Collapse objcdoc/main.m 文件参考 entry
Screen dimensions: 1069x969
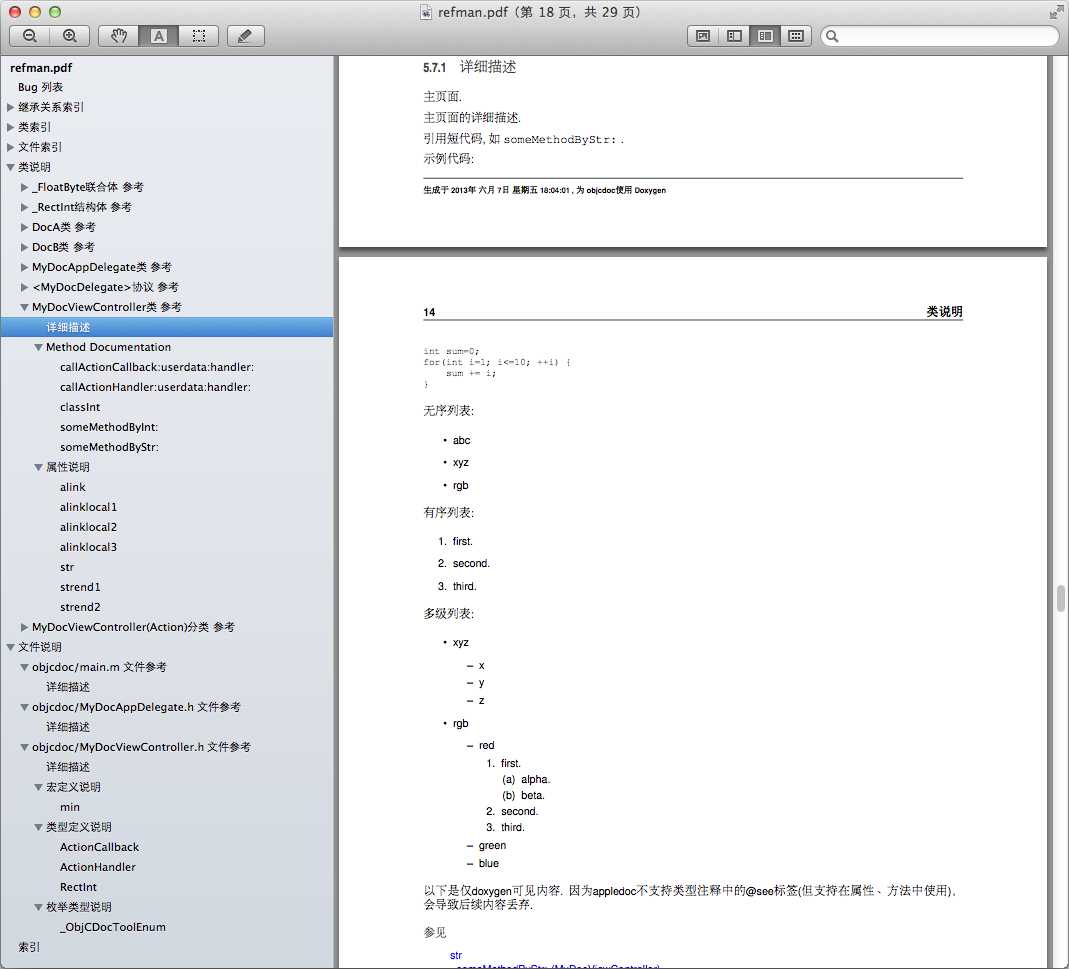[25, 667]
